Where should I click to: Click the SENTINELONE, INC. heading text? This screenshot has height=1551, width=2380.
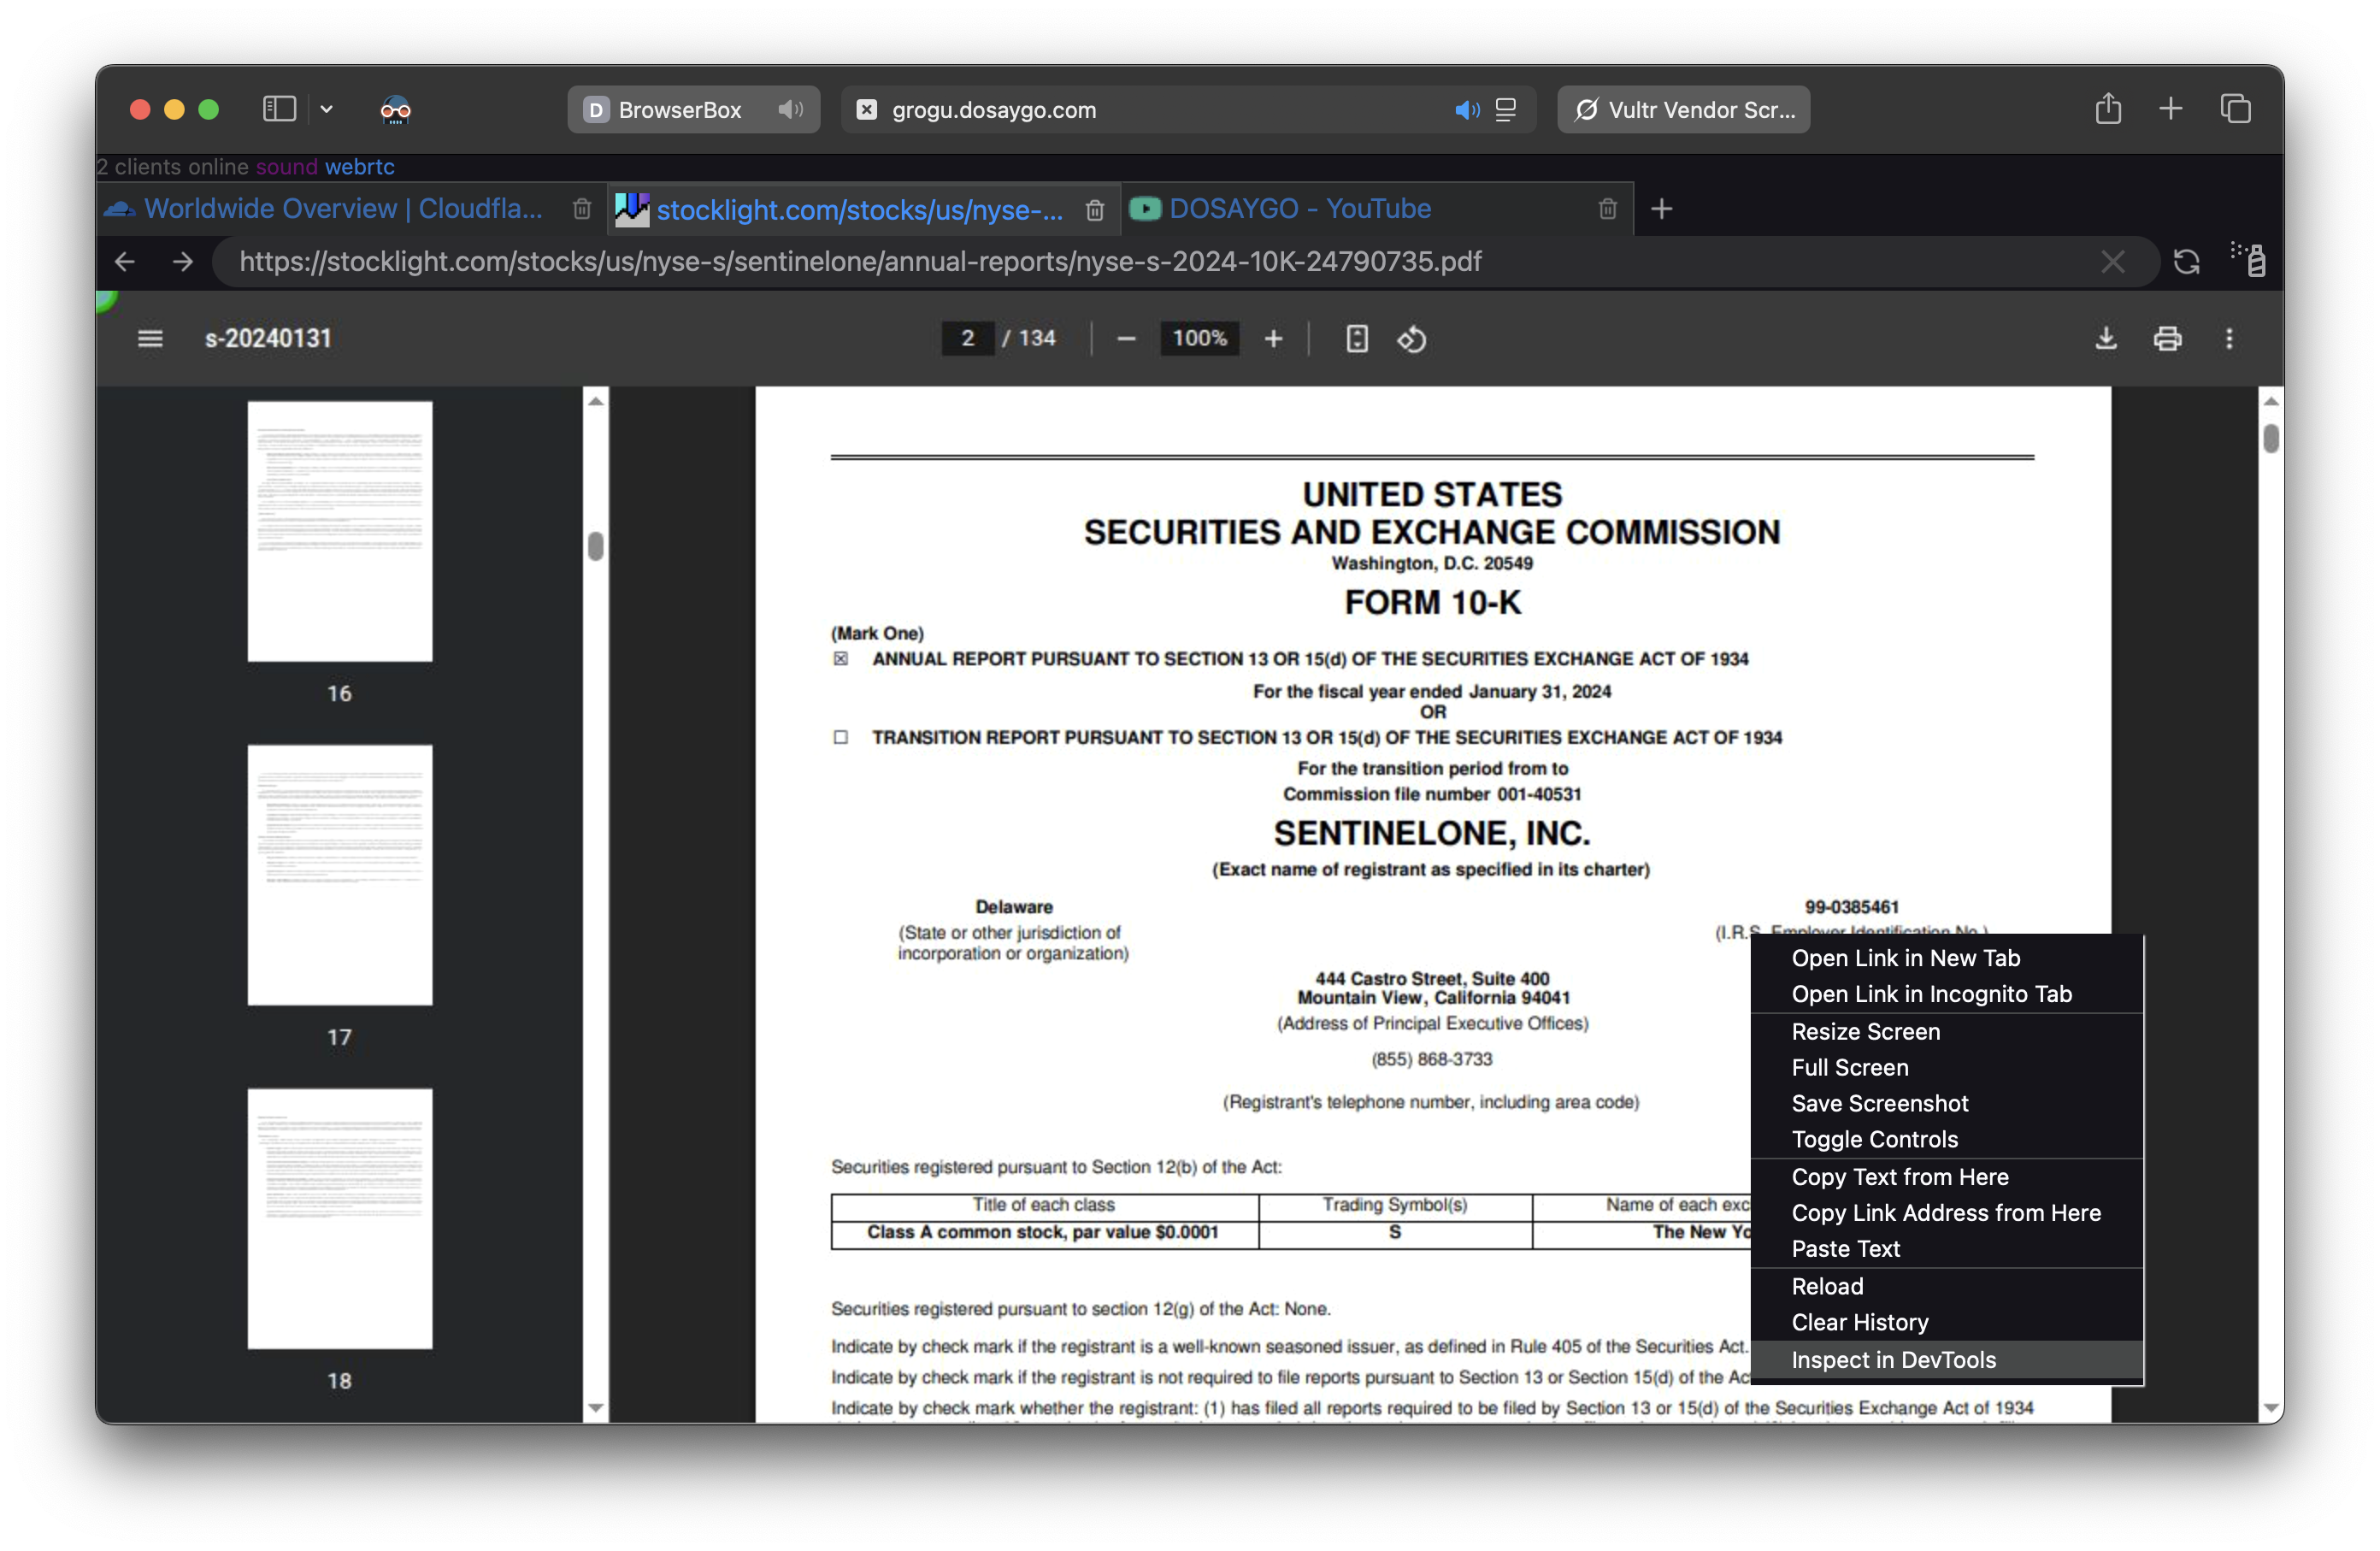[1432, 833]
